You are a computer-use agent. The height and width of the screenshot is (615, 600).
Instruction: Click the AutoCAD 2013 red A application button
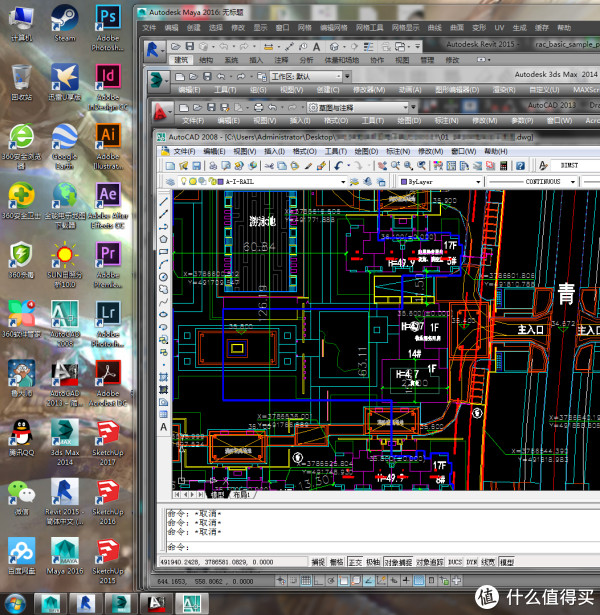point(160,111)
